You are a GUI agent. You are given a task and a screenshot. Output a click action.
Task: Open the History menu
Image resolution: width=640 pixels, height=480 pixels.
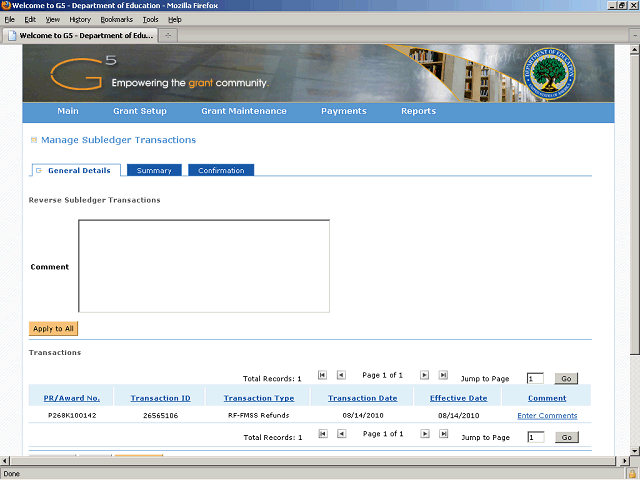coord(80,20)
